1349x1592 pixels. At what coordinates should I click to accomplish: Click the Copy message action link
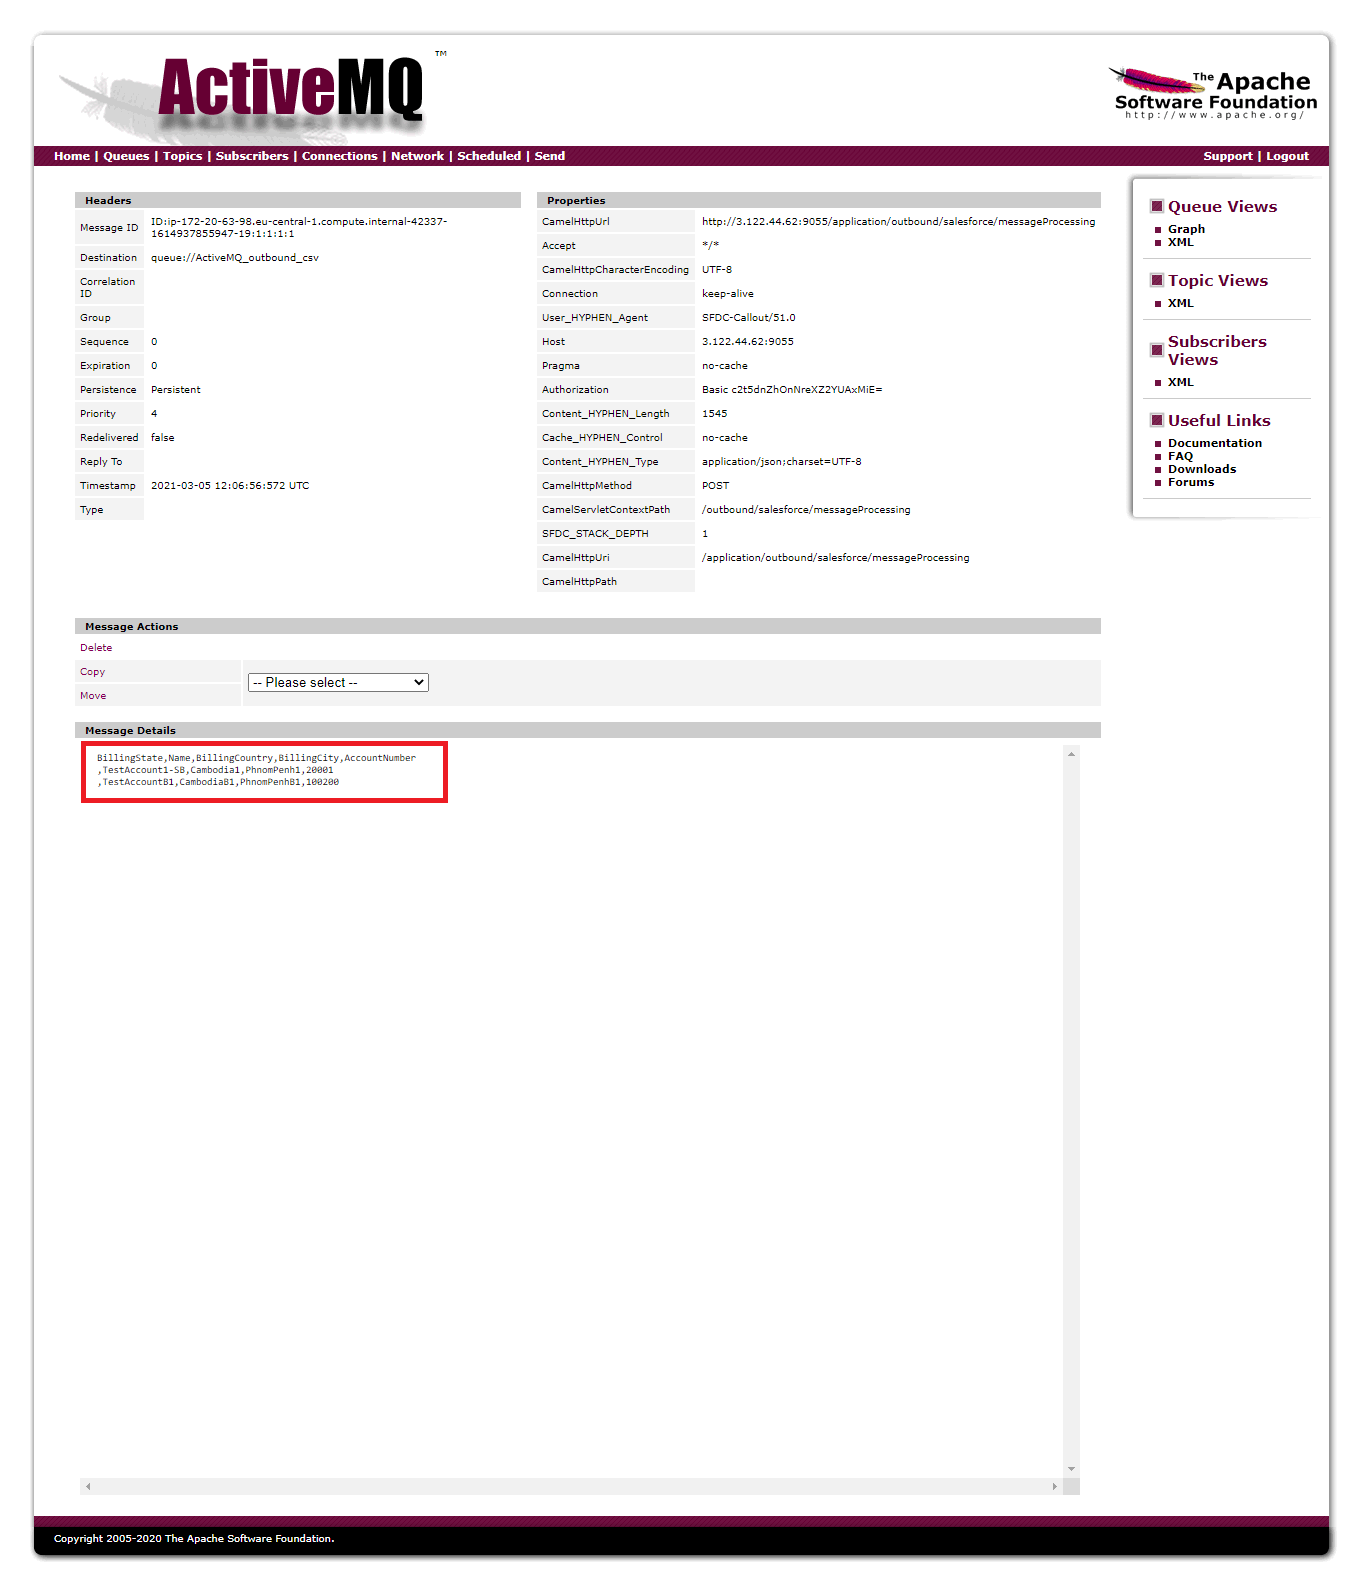pos(92,672)
